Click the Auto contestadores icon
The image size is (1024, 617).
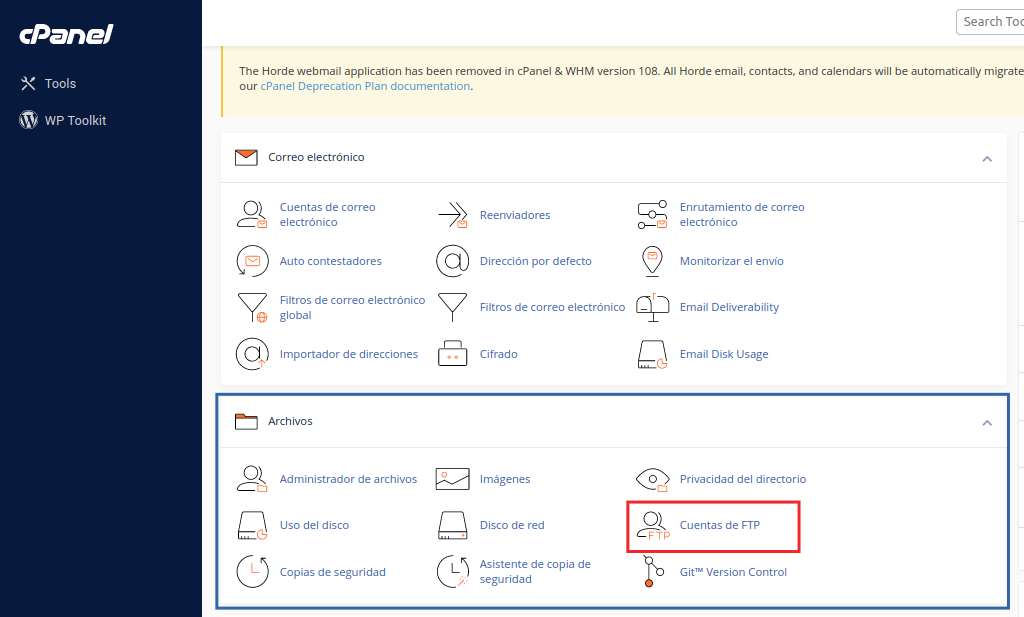[x=252, y=261]
